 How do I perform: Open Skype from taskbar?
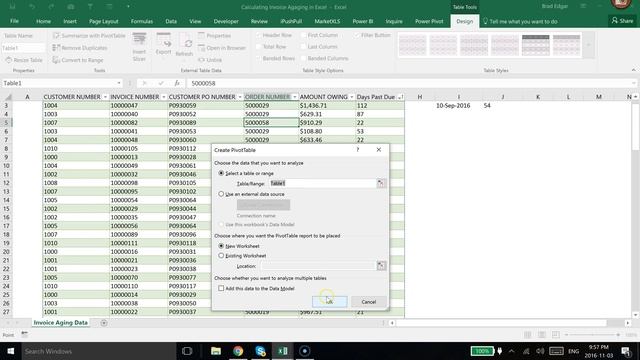[260, 351]
